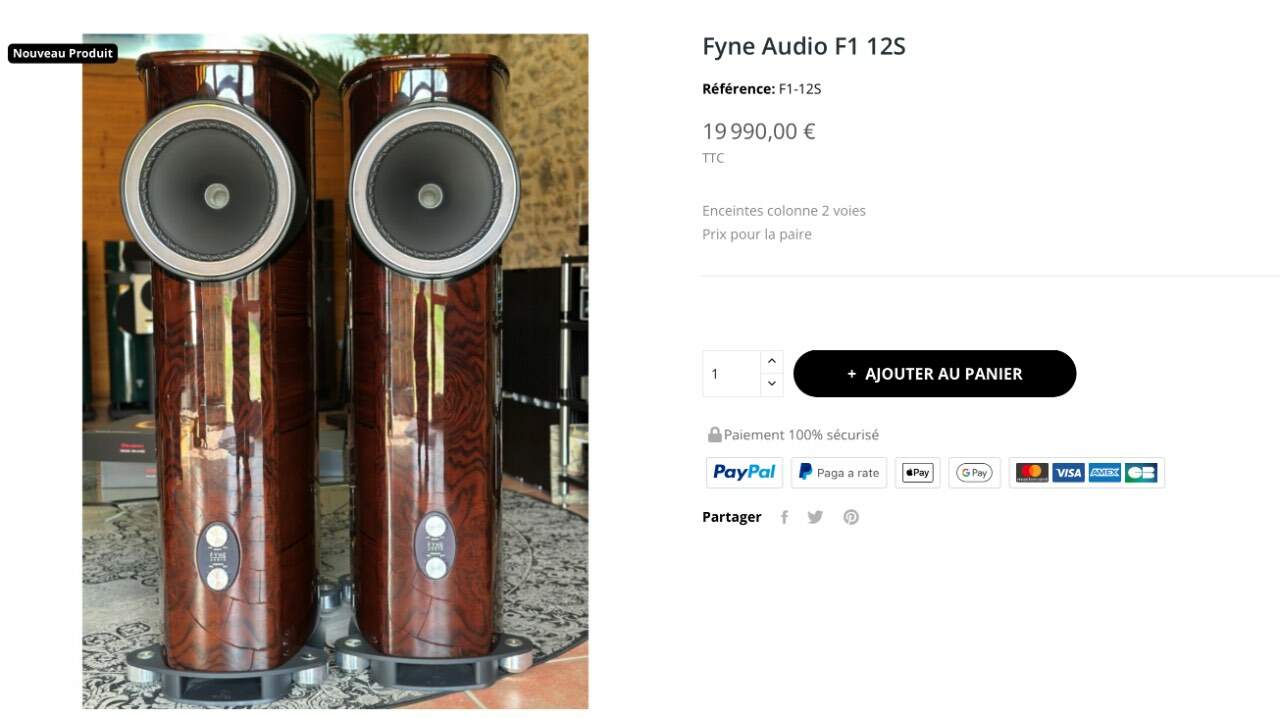Click the 19 990,00 € price
The image size is (1280, 718).
759,131
